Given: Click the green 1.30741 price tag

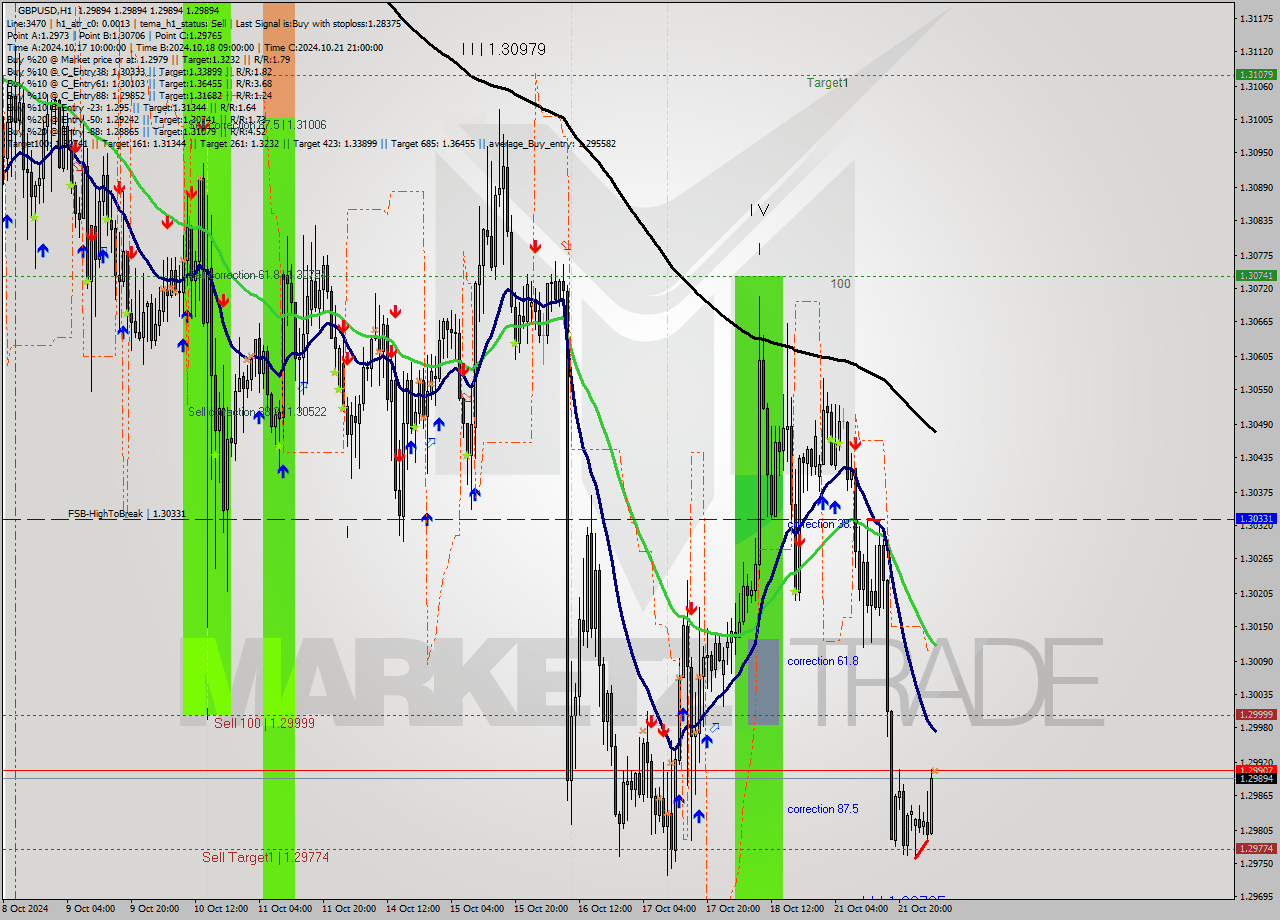Looking at the screenshot, I should tap(1256, 275).
